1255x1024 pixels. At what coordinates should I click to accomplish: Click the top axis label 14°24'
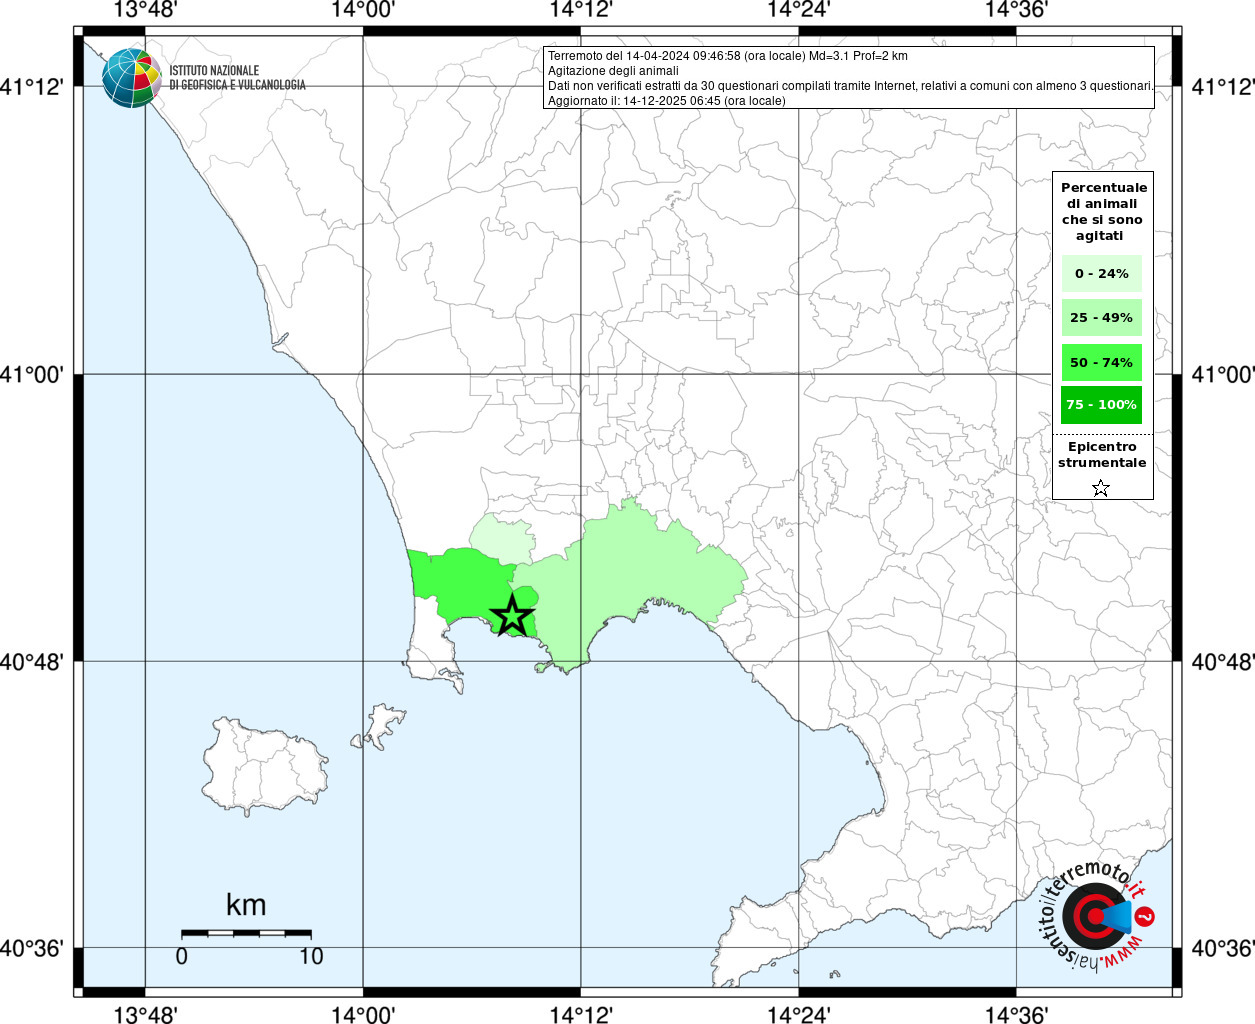pos(799,10)
